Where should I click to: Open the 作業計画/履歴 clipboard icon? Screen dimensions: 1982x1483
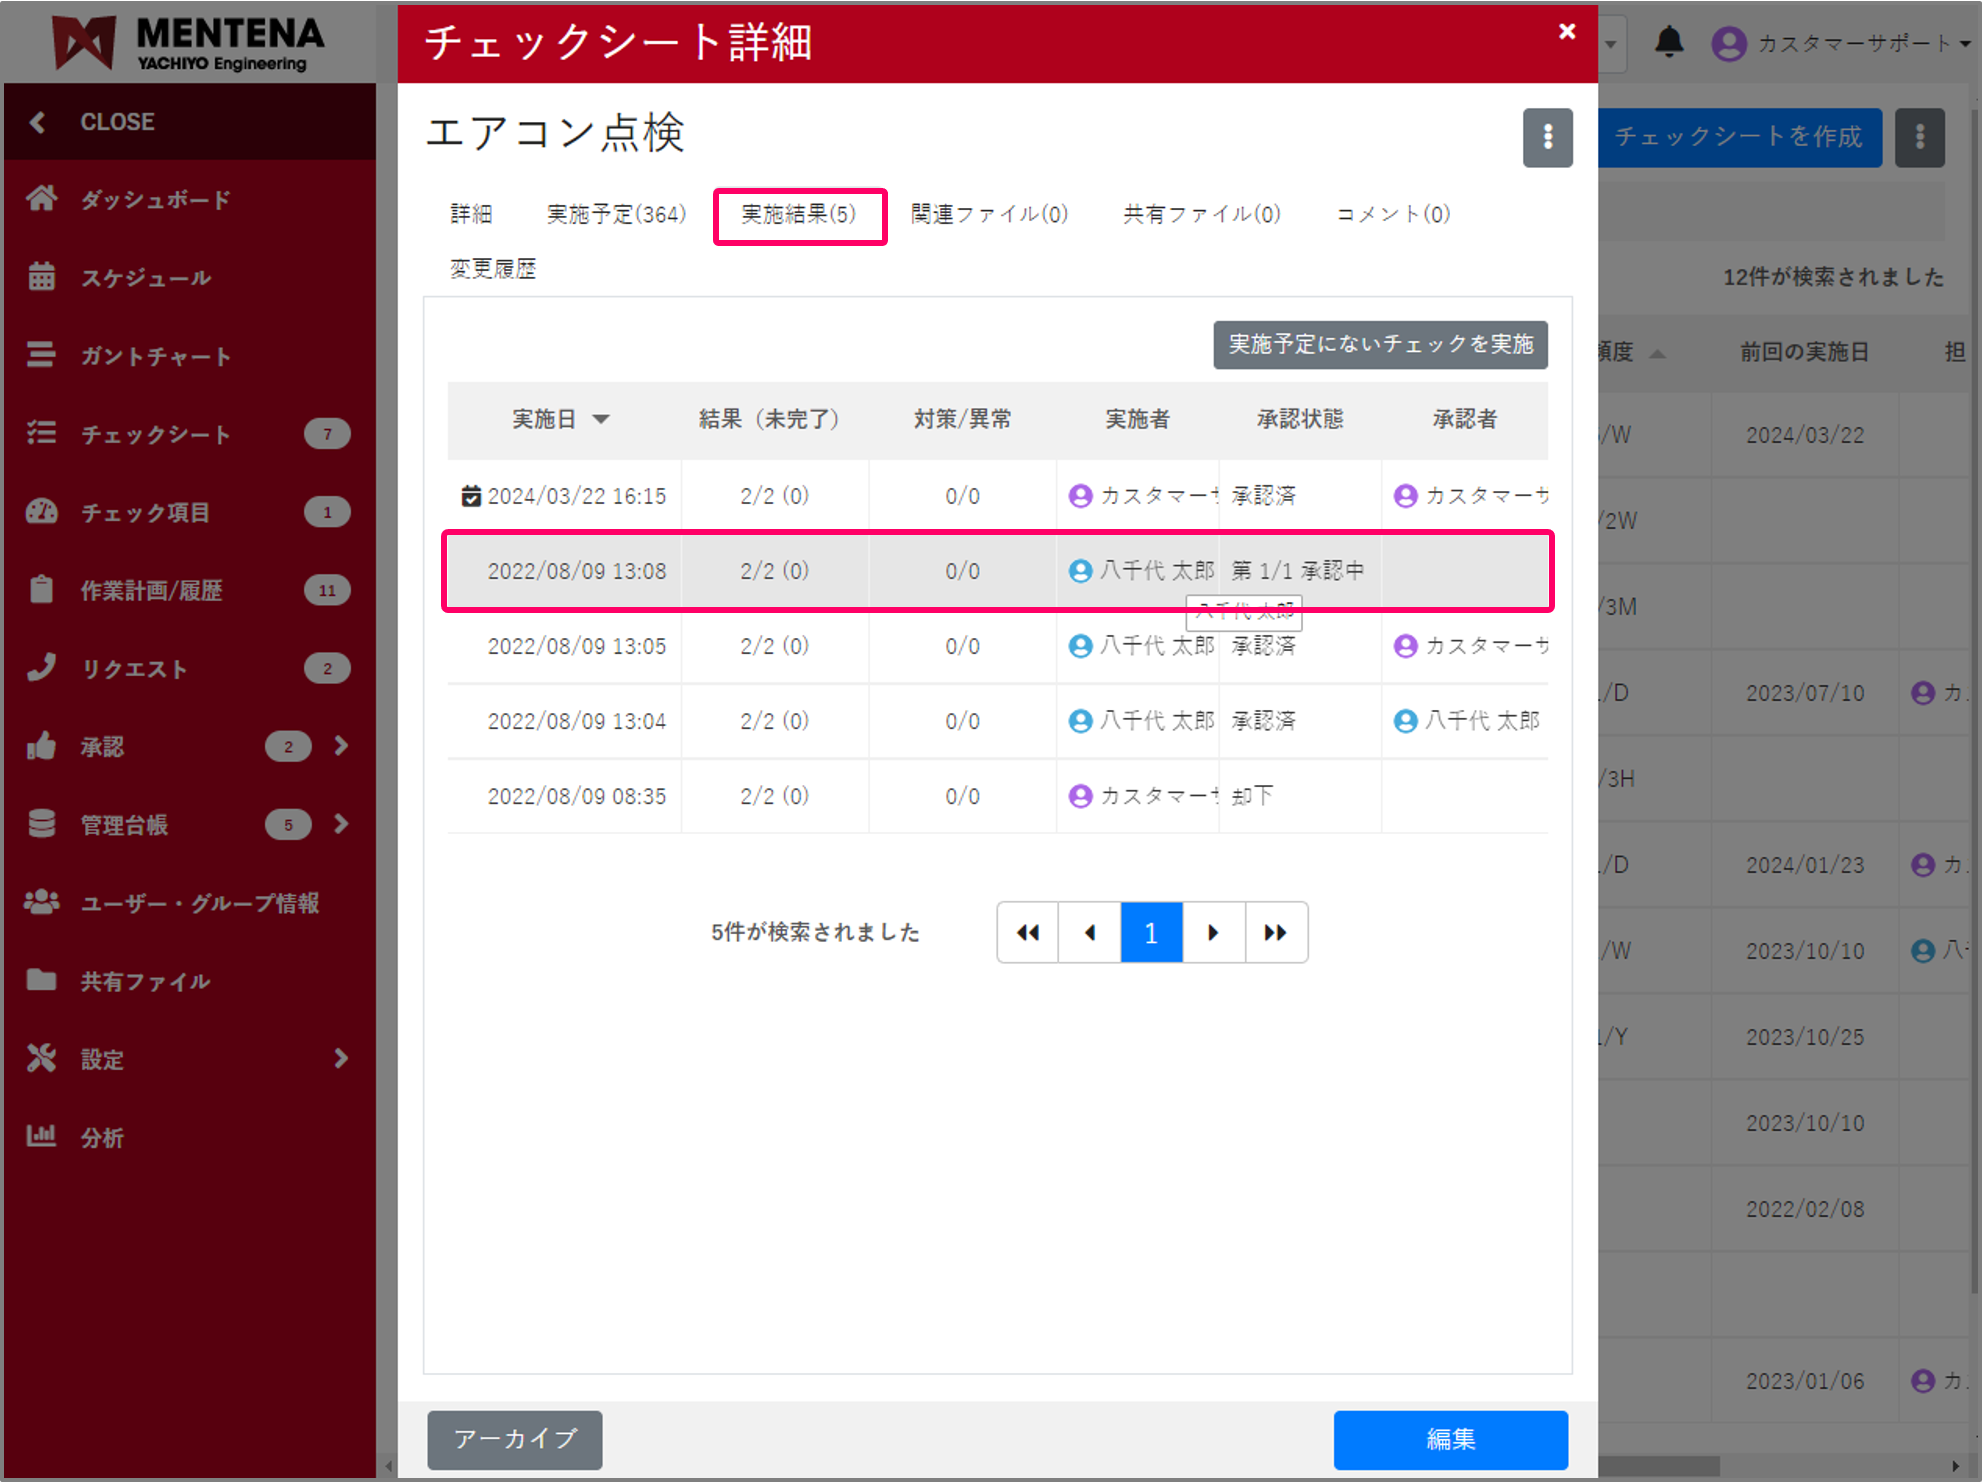pyautogui.click(x=42, y=590)
